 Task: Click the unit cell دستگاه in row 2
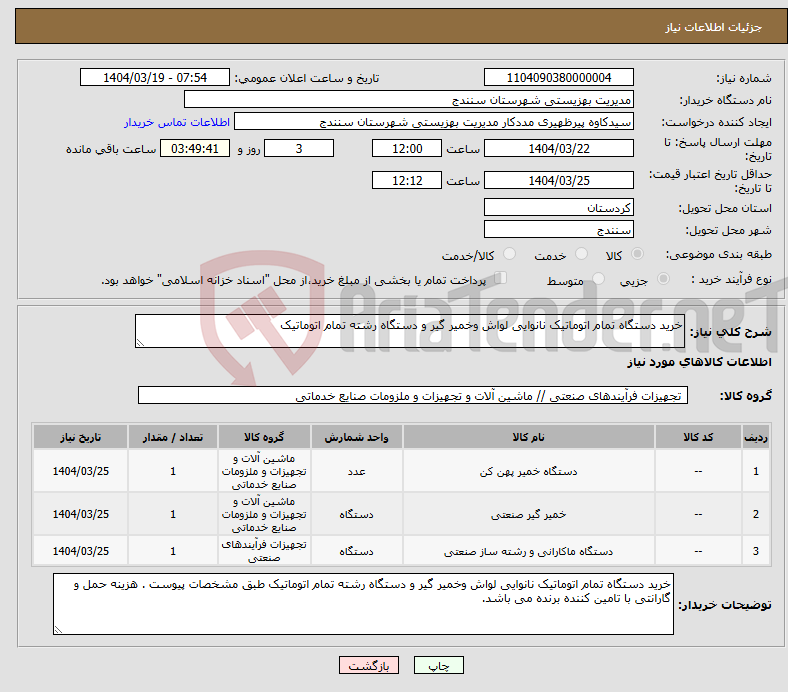pos(356,514)
